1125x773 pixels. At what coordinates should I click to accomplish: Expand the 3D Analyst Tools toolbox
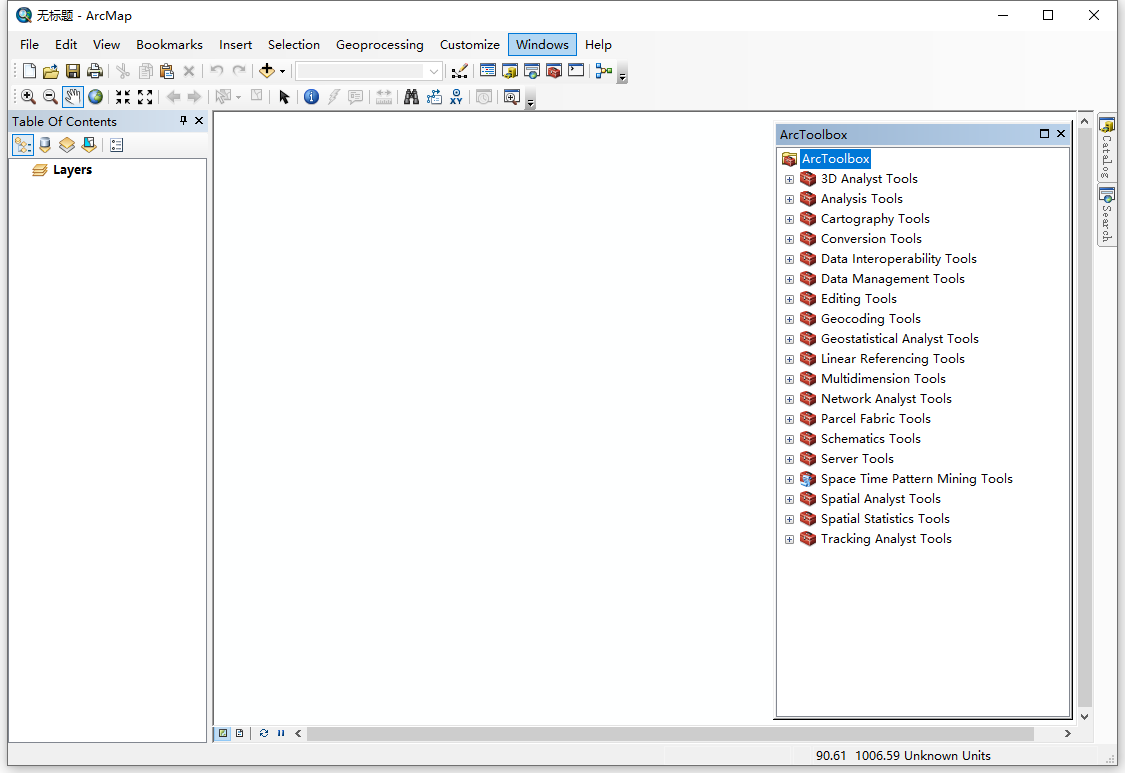[x=789, y=179]
